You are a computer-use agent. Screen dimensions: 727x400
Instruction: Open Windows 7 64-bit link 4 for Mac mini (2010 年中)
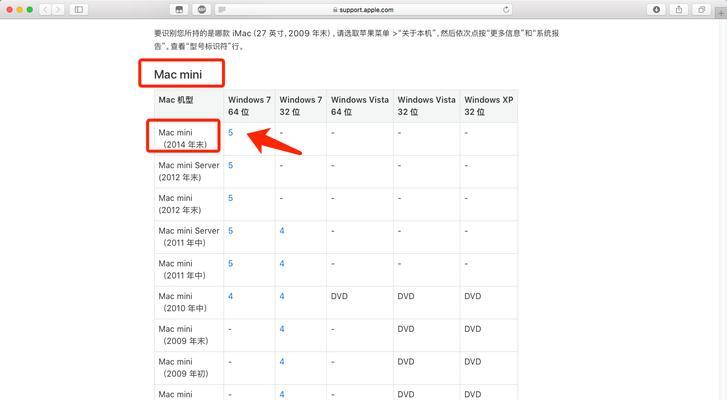tap(230, 296)
